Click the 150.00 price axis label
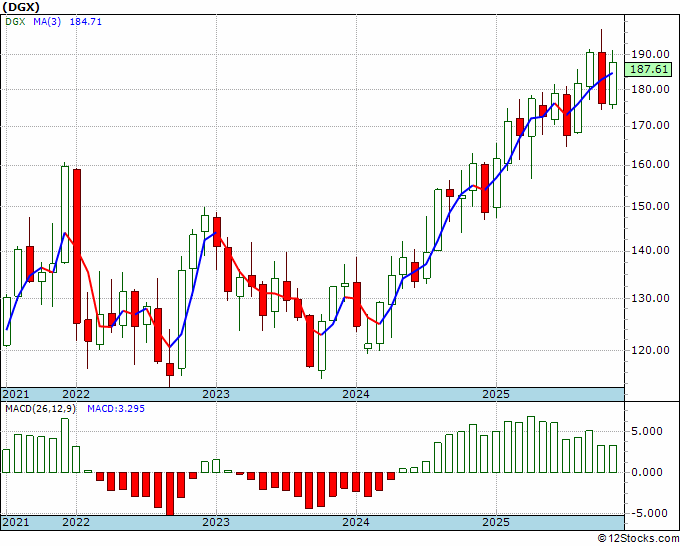 pos(650,206)
